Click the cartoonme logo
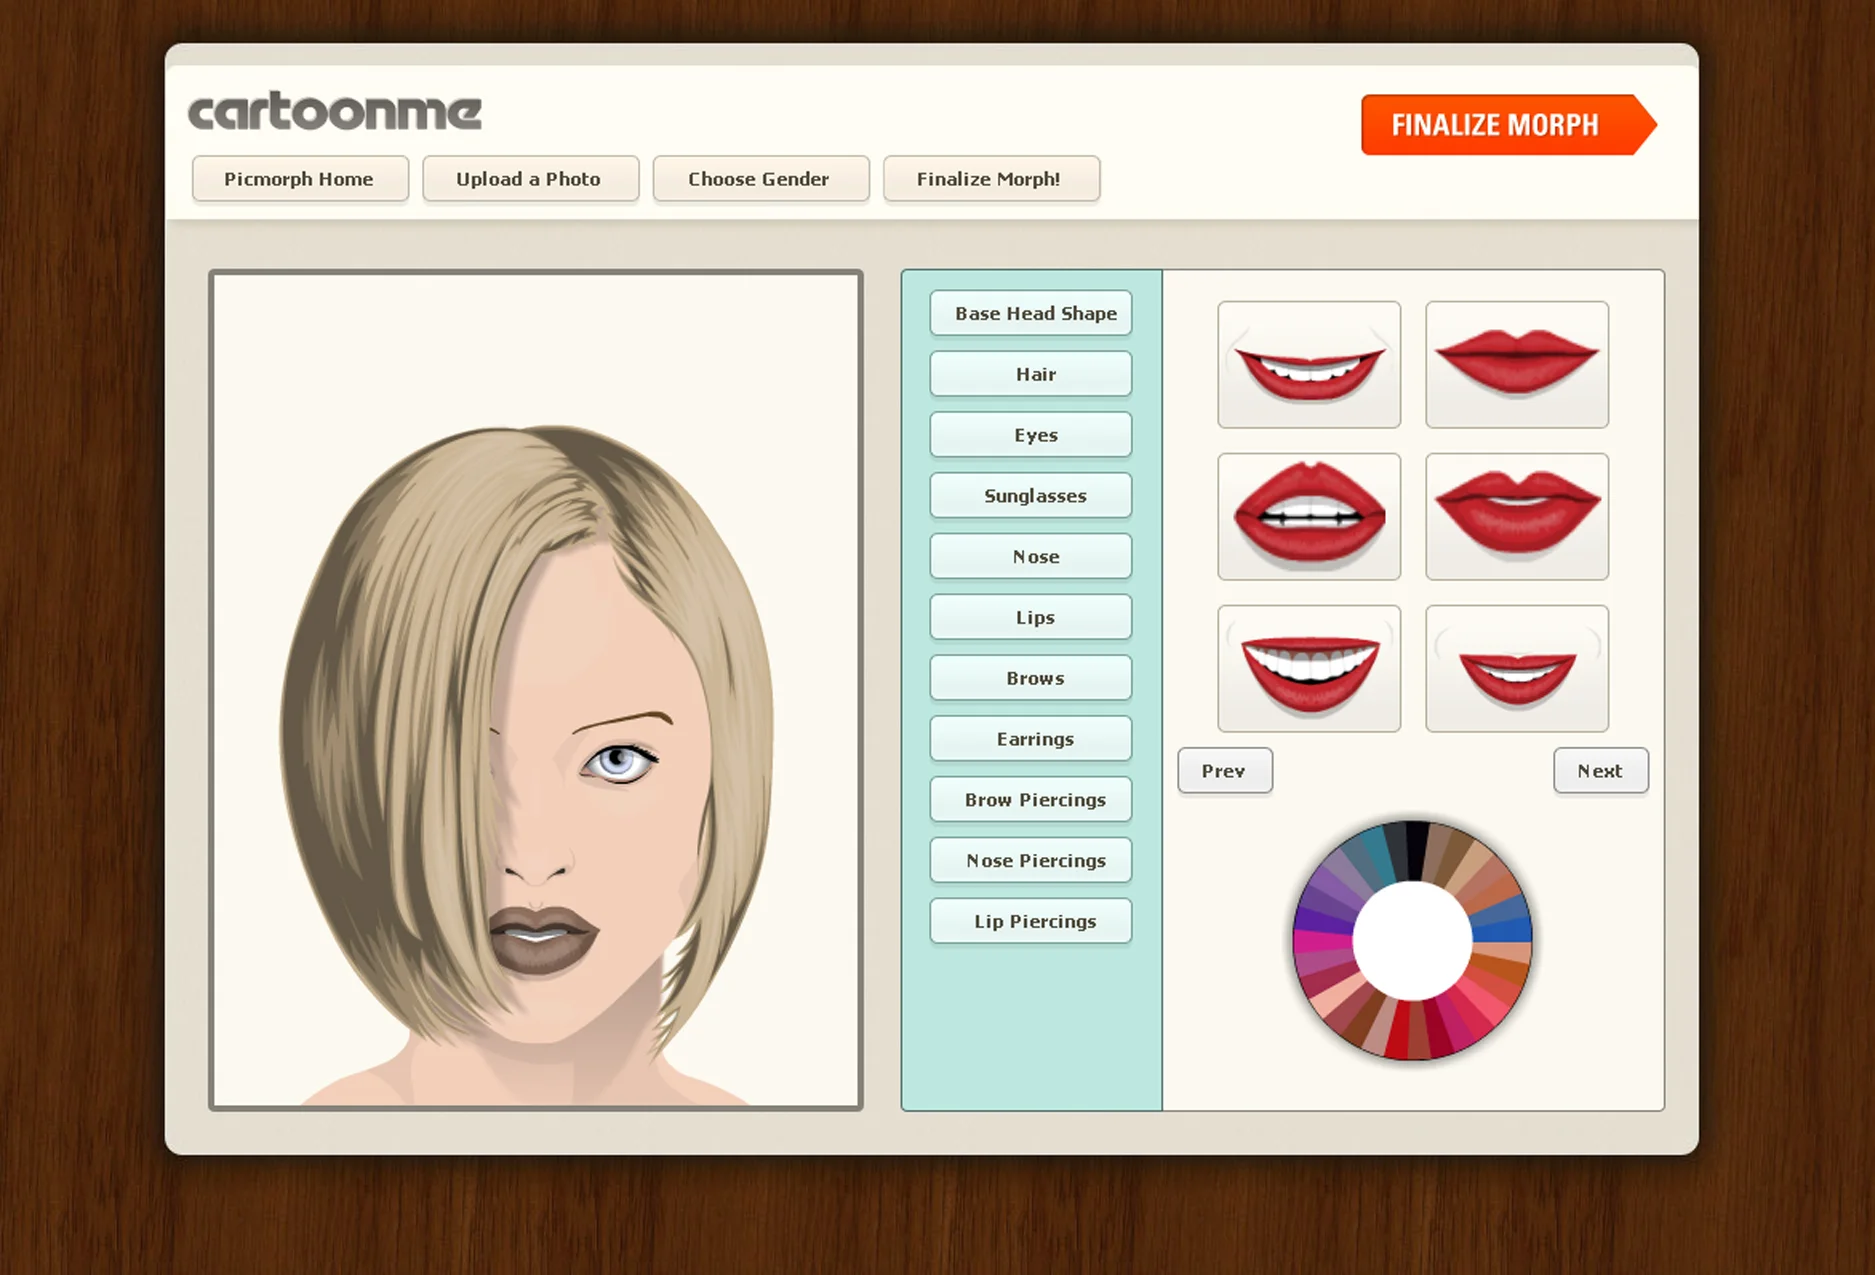This screenshot has width=1875, height=1275. tap(335, 113)
